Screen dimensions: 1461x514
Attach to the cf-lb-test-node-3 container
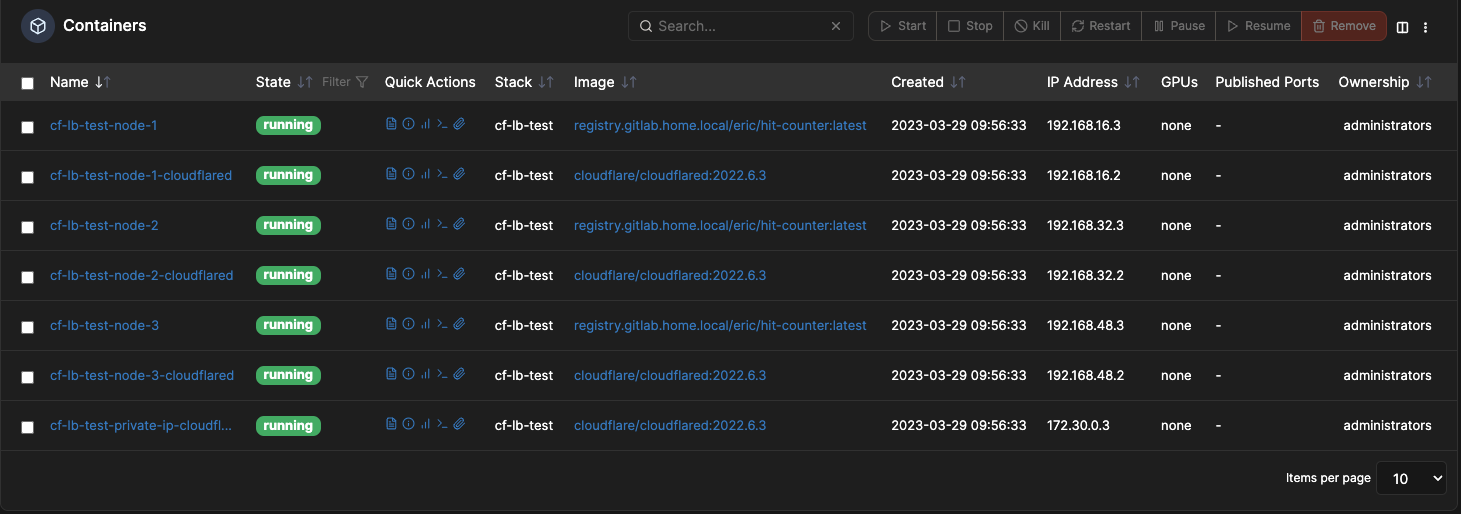pyautogui.click(x=459, y=325)
